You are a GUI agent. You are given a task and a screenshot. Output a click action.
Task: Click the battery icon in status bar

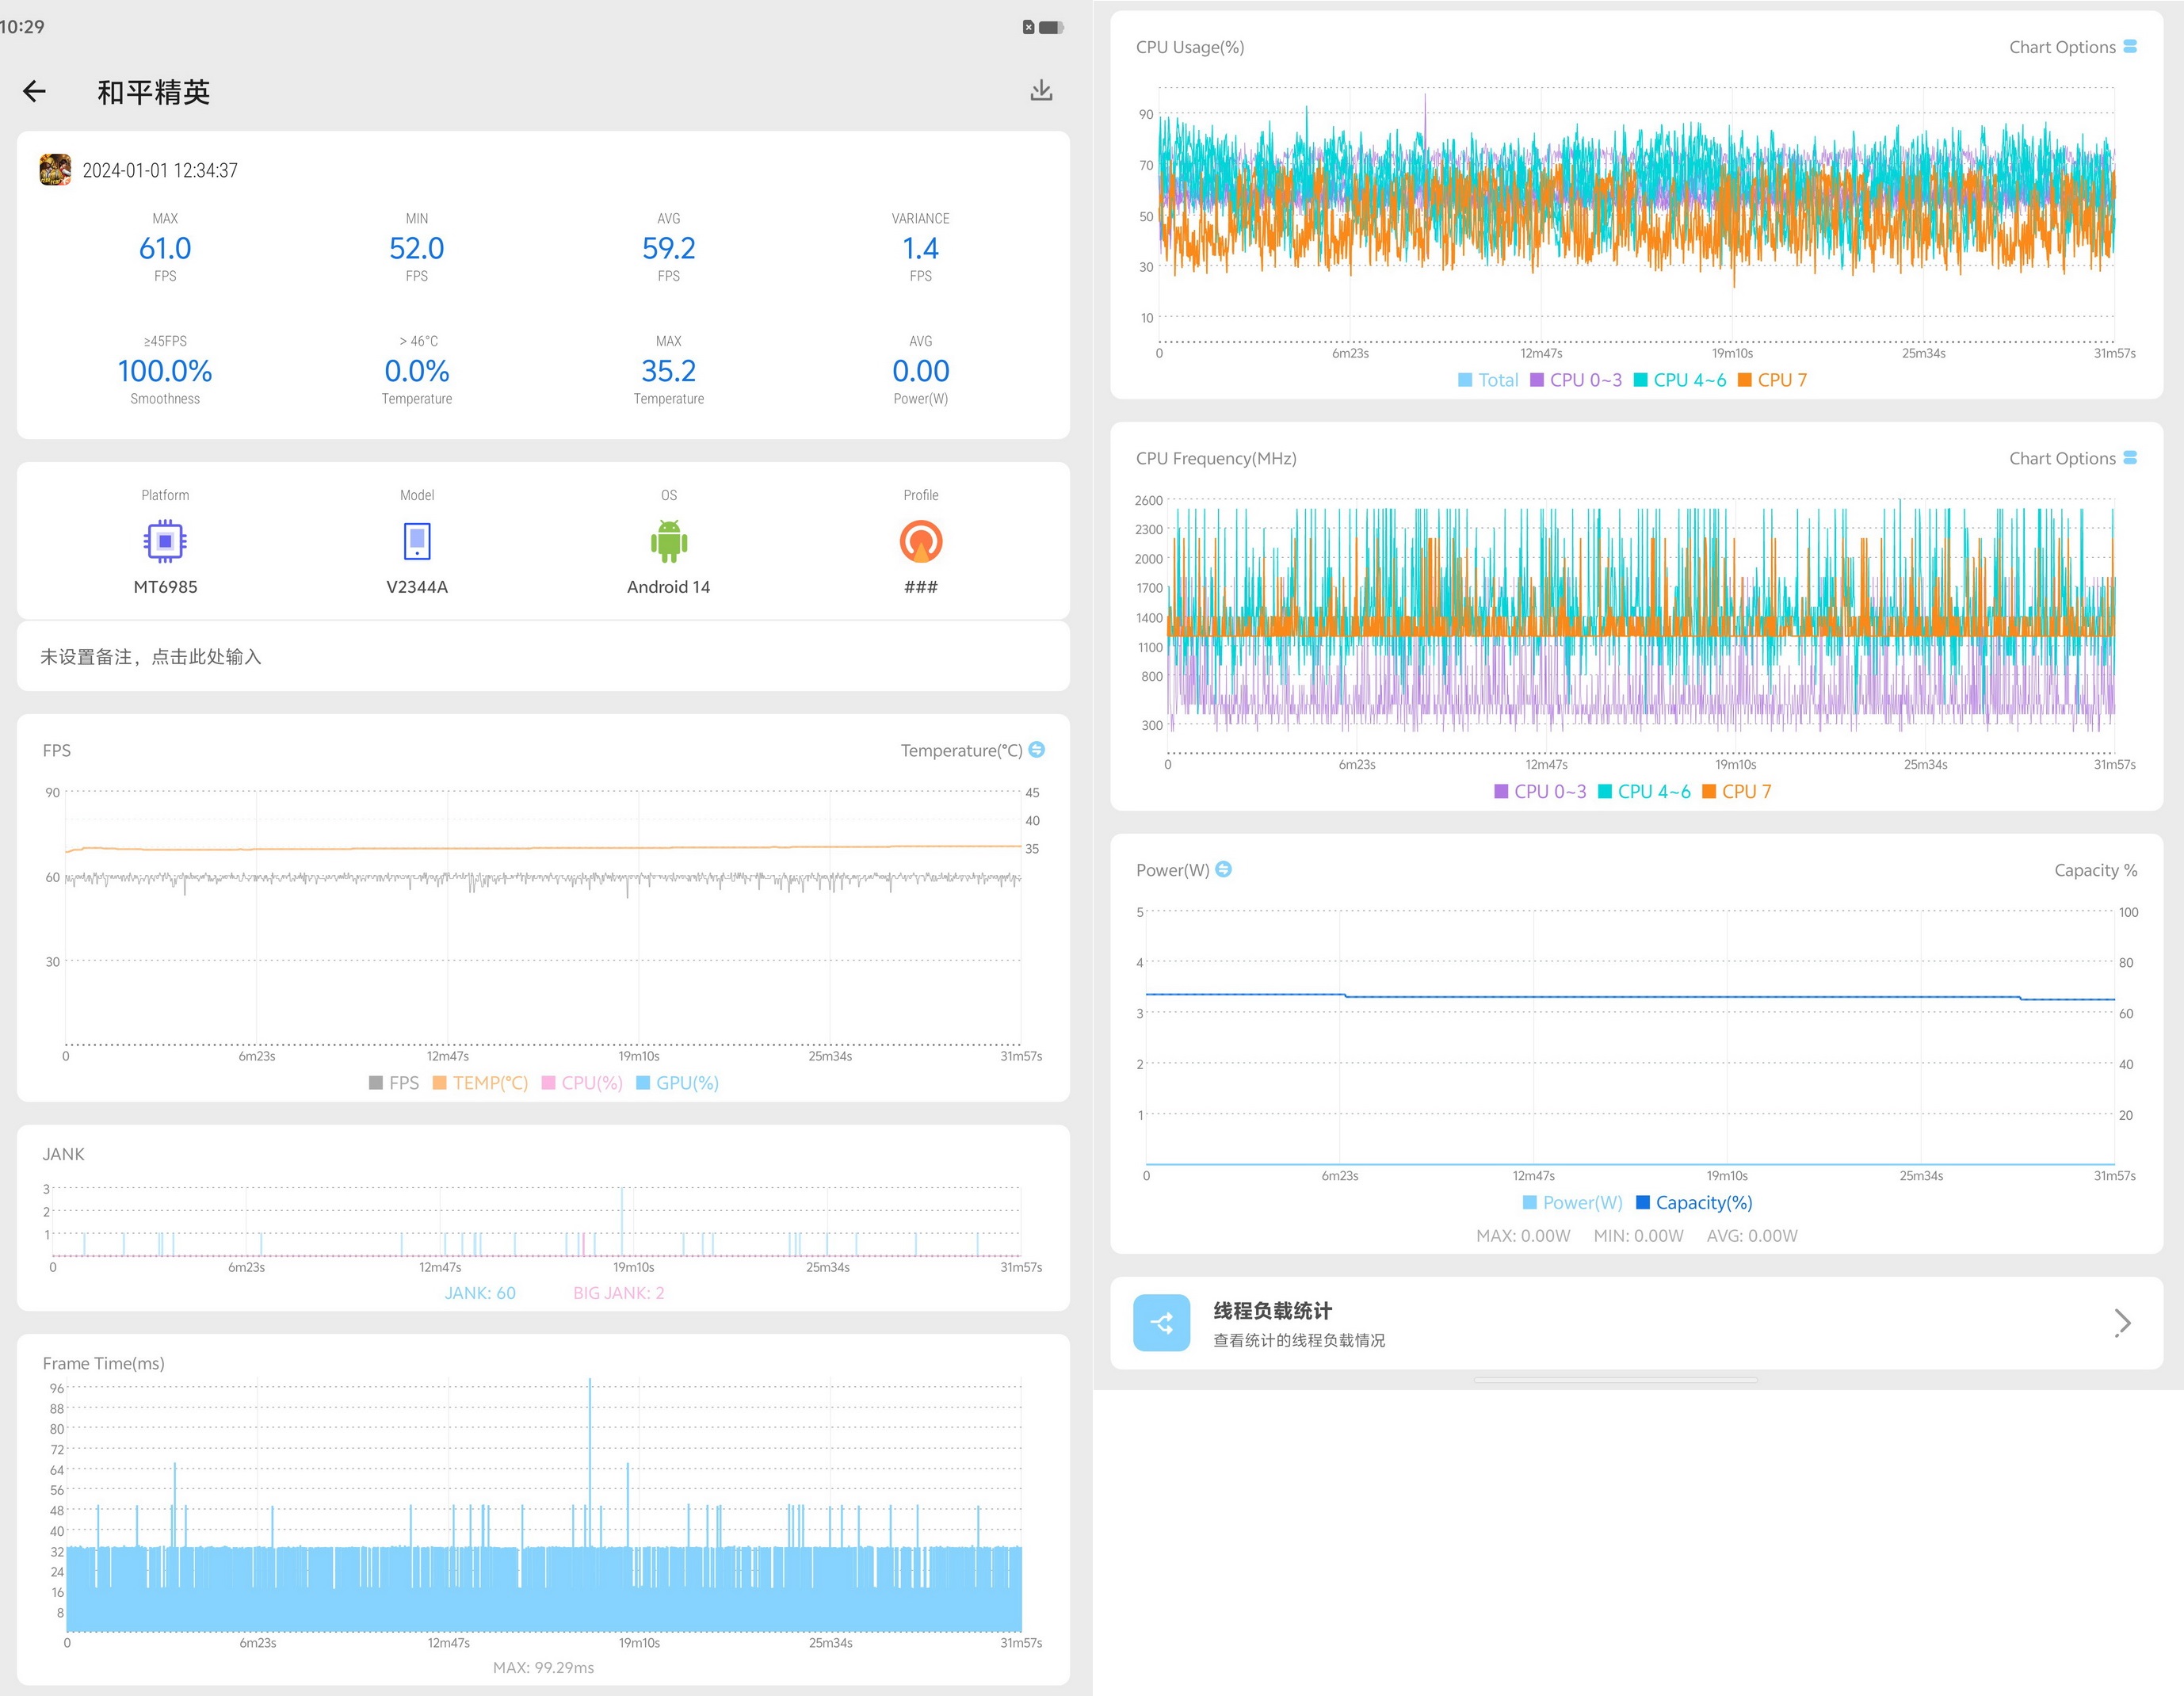pos(1051,27)
